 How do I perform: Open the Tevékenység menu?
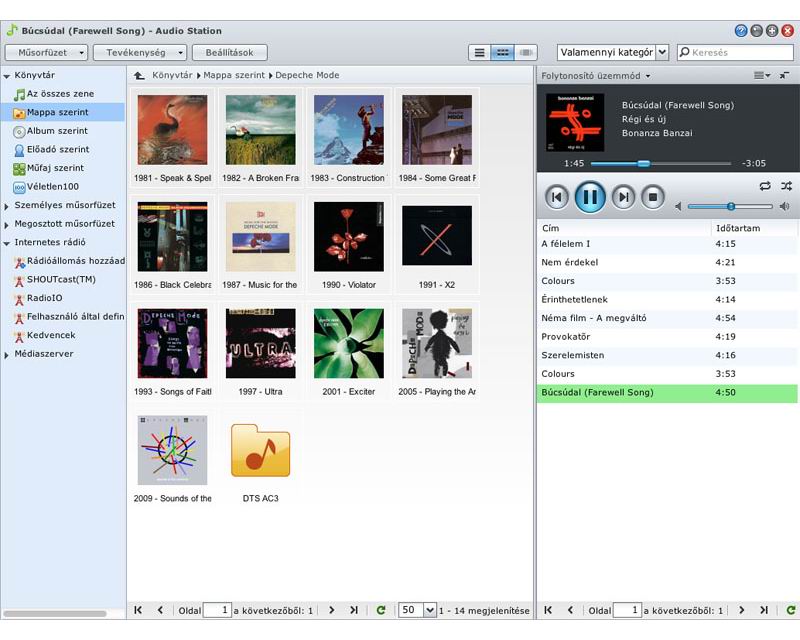click(x=139, y=52)
